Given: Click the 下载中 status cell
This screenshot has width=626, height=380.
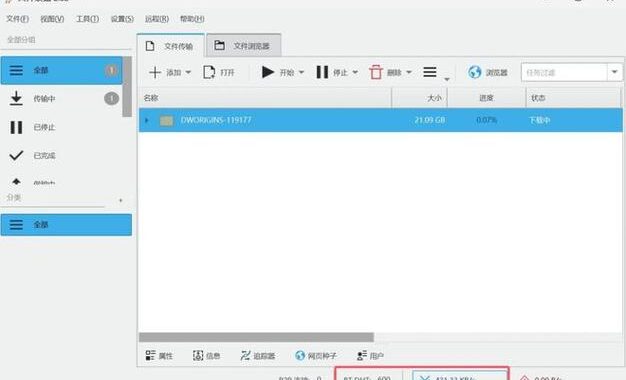Looking at the screenshot, I should pos(540,120).
